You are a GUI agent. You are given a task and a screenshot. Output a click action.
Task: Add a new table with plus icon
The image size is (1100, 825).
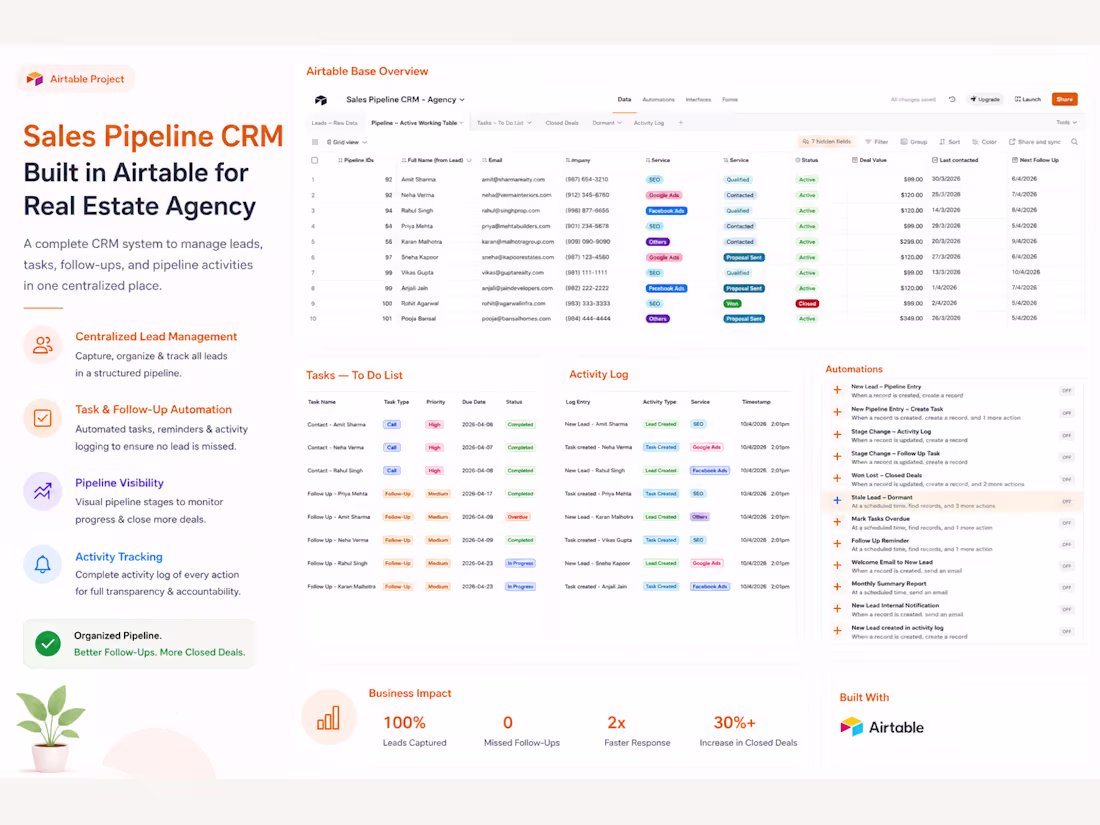click(680, 123)
